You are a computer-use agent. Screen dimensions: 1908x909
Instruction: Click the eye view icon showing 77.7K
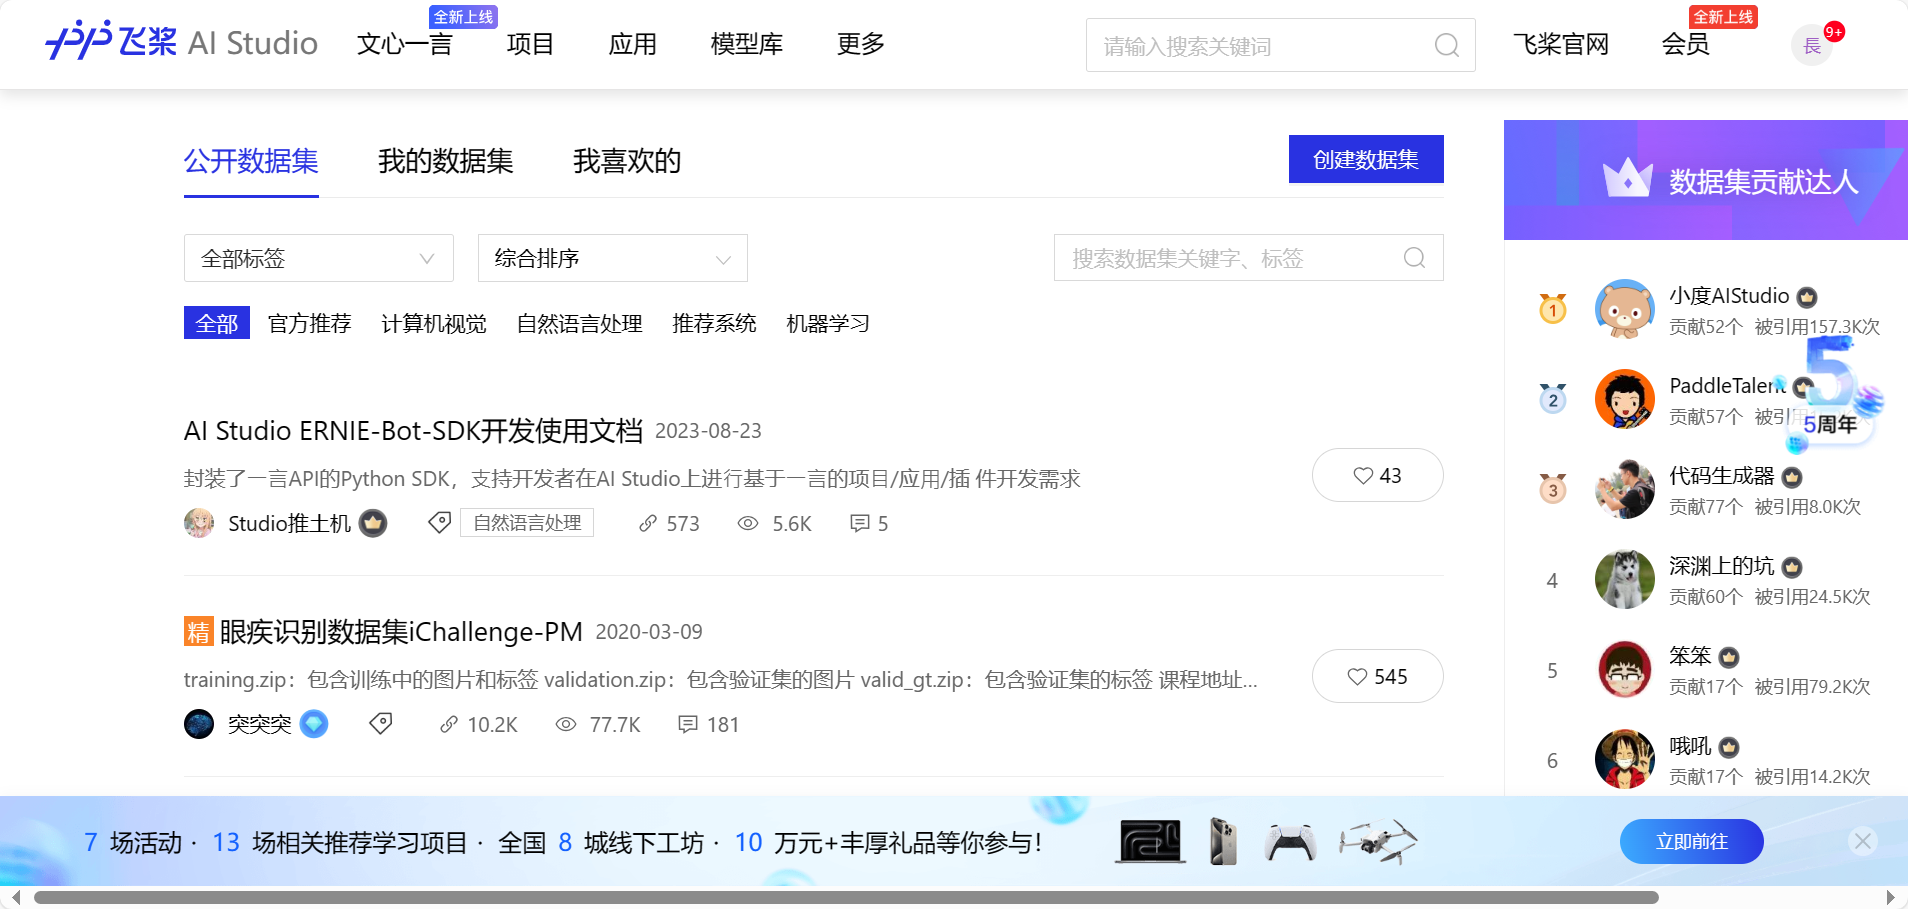(x=566, y=724)
